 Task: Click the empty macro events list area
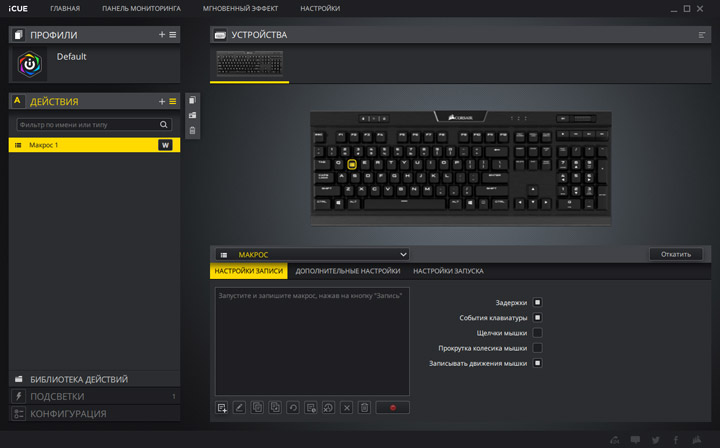[312, 342]
